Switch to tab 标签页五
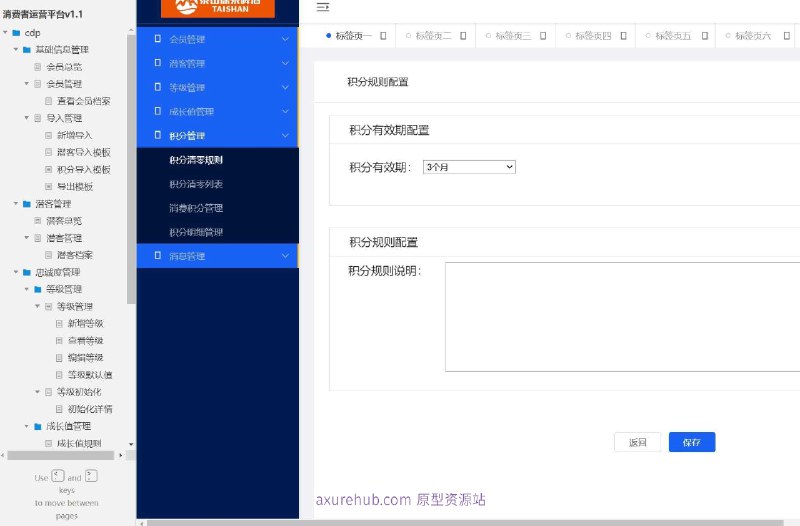800x526 pixels. [673, 36]
